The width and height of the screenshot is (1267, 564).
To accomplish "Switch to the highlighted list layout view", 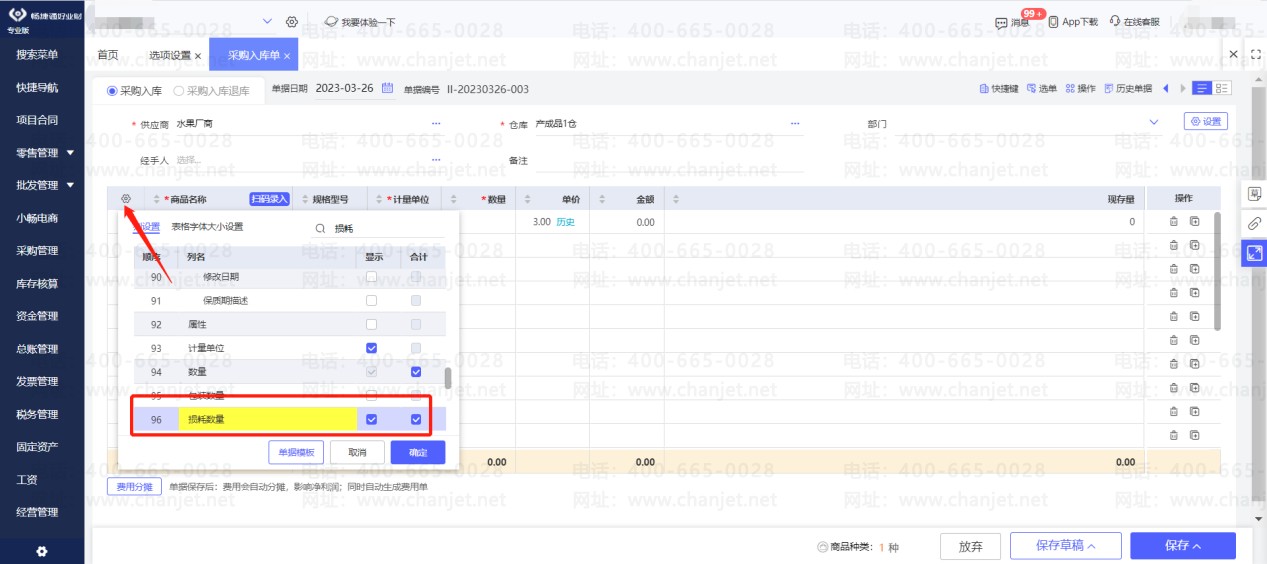I will coord(1202,89).
